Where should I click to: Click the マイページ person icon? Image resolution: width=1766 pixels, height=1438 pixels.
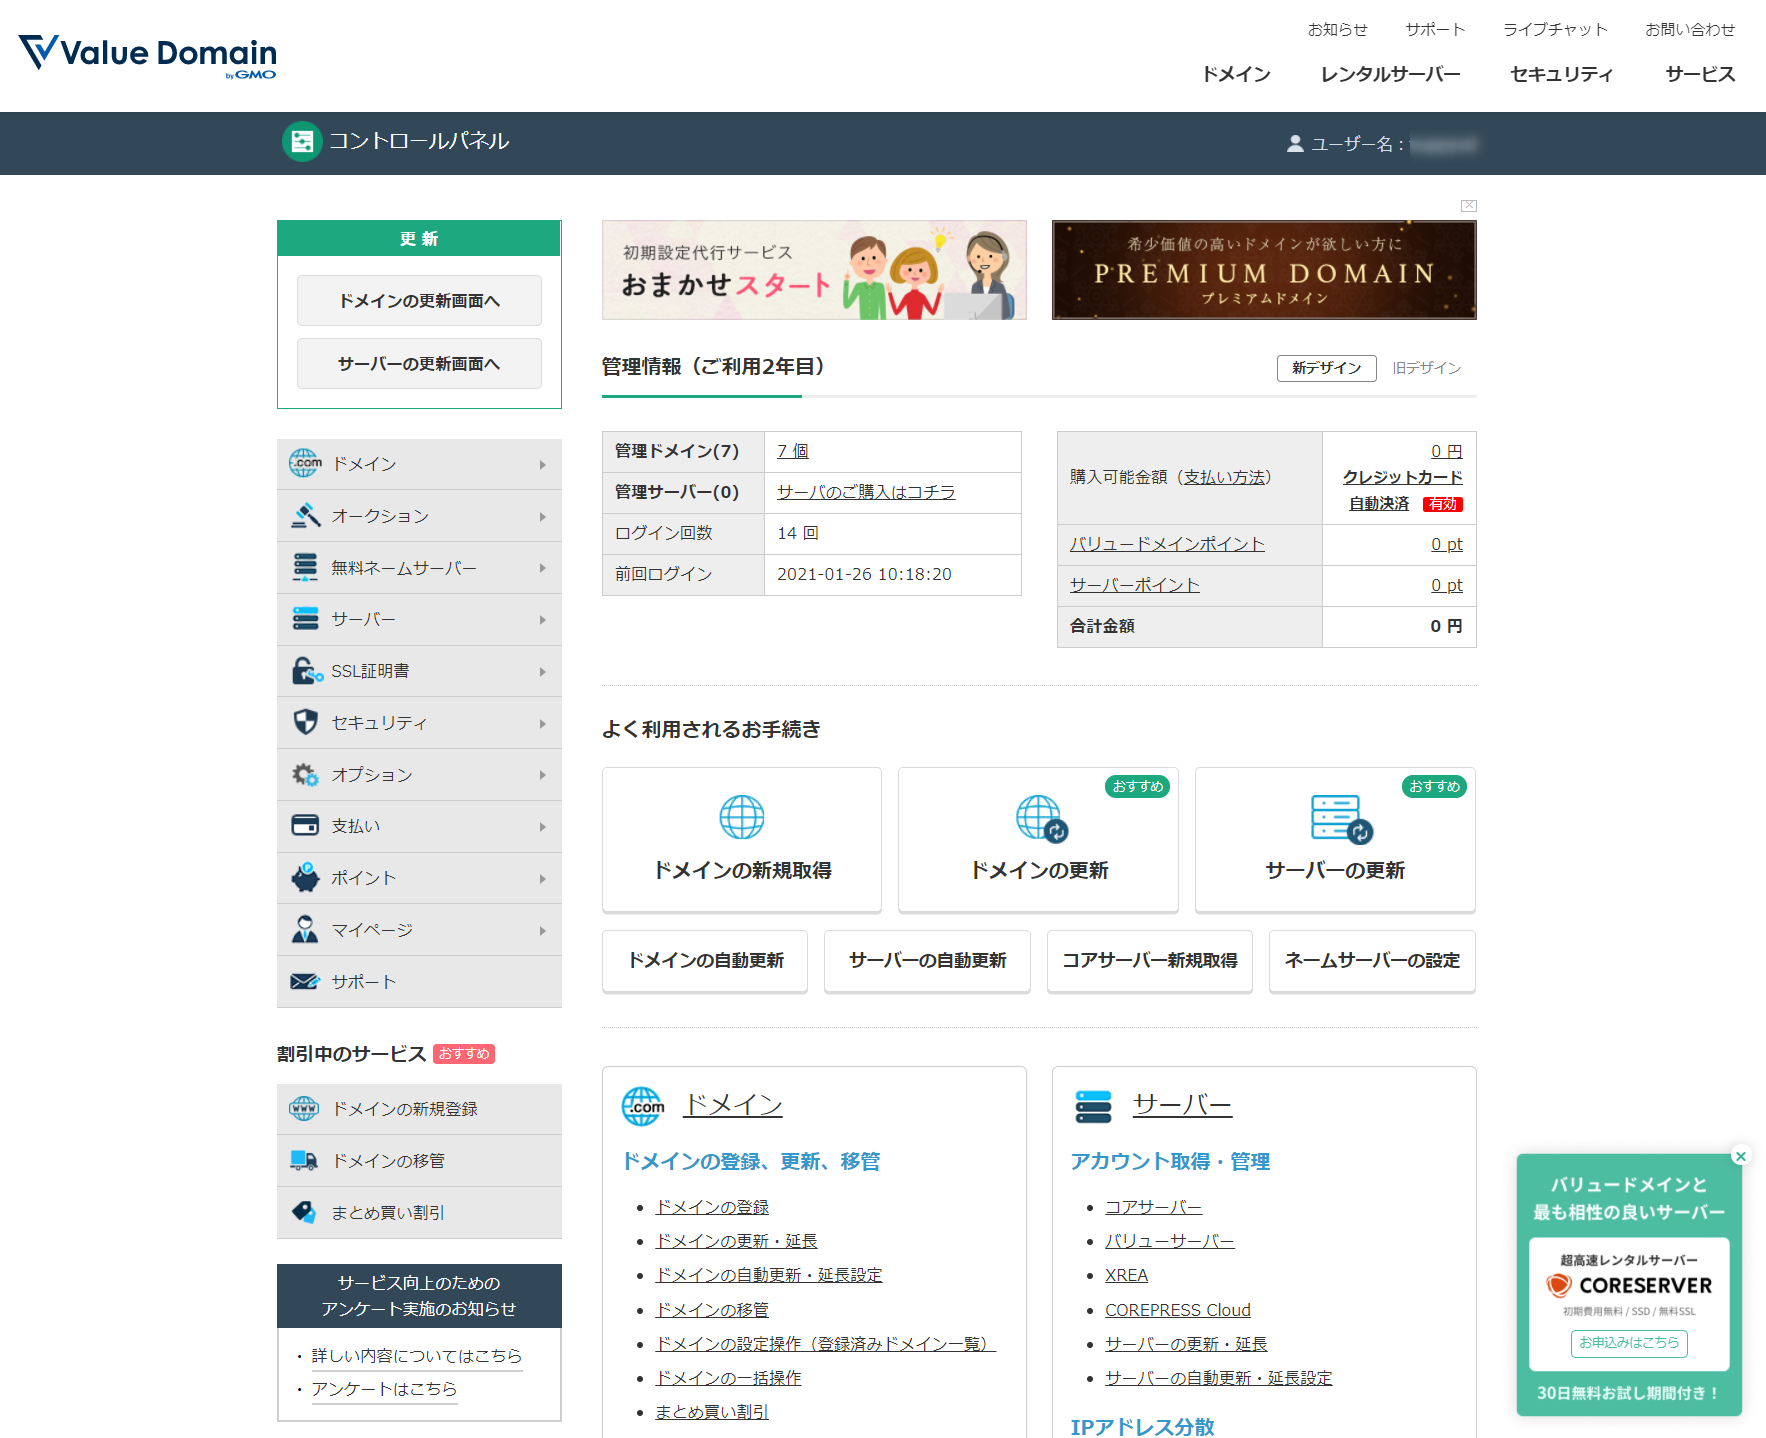[305, 929]
